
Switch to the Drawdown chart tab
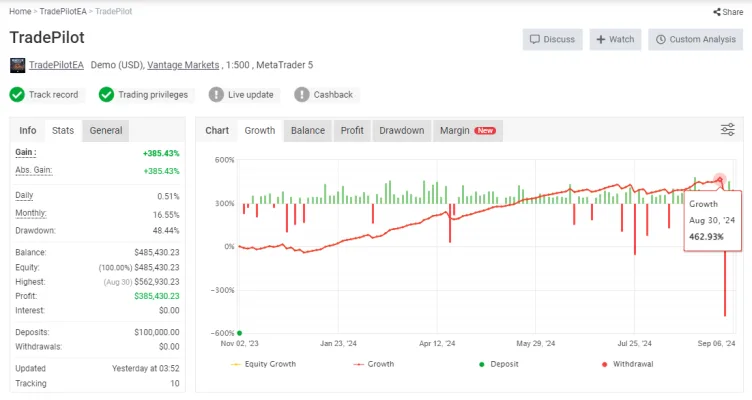(401, 130)
